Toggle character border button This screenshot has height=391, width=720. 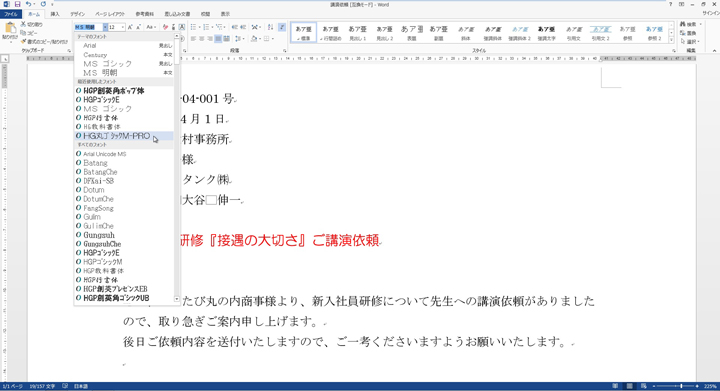[x=182, y=28]
